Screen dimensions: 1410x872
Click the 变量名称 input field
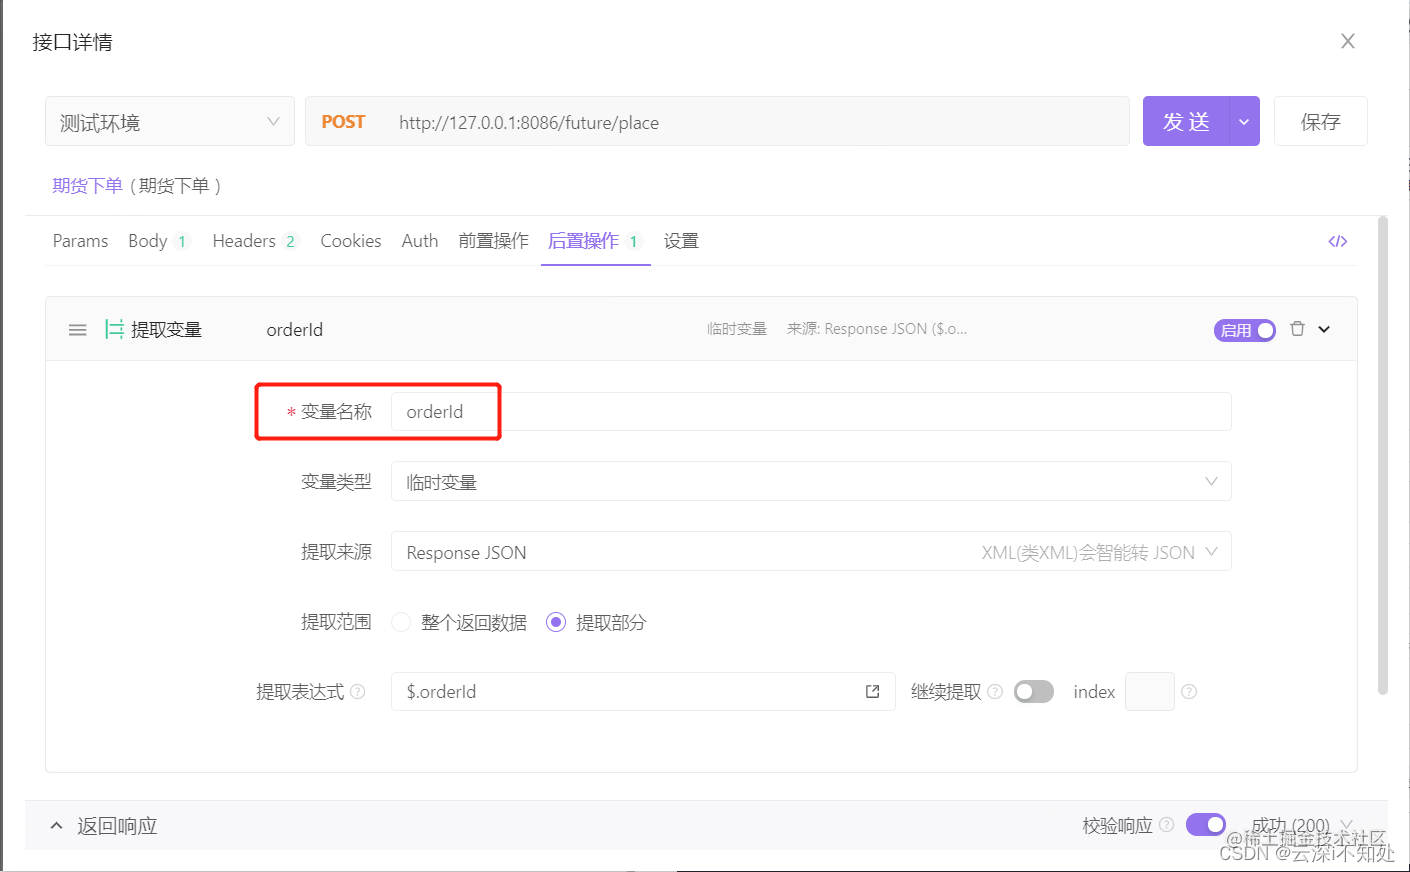click(x=810, y=412)
